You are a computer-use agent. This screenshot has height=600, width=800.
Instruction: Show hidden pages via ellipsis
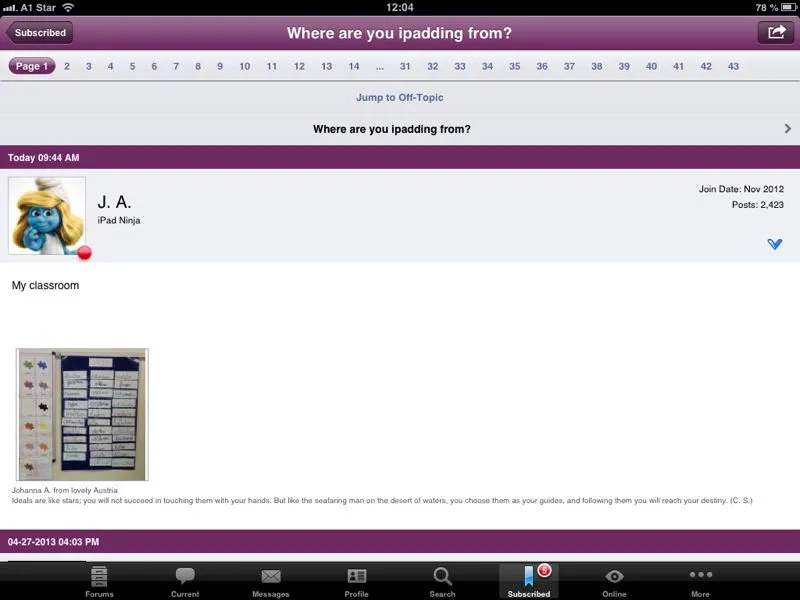(x=379, y=67)
